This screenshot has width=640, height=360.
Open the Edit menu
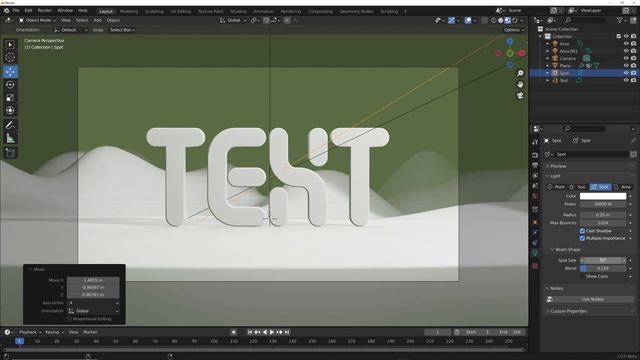point(28,11)
